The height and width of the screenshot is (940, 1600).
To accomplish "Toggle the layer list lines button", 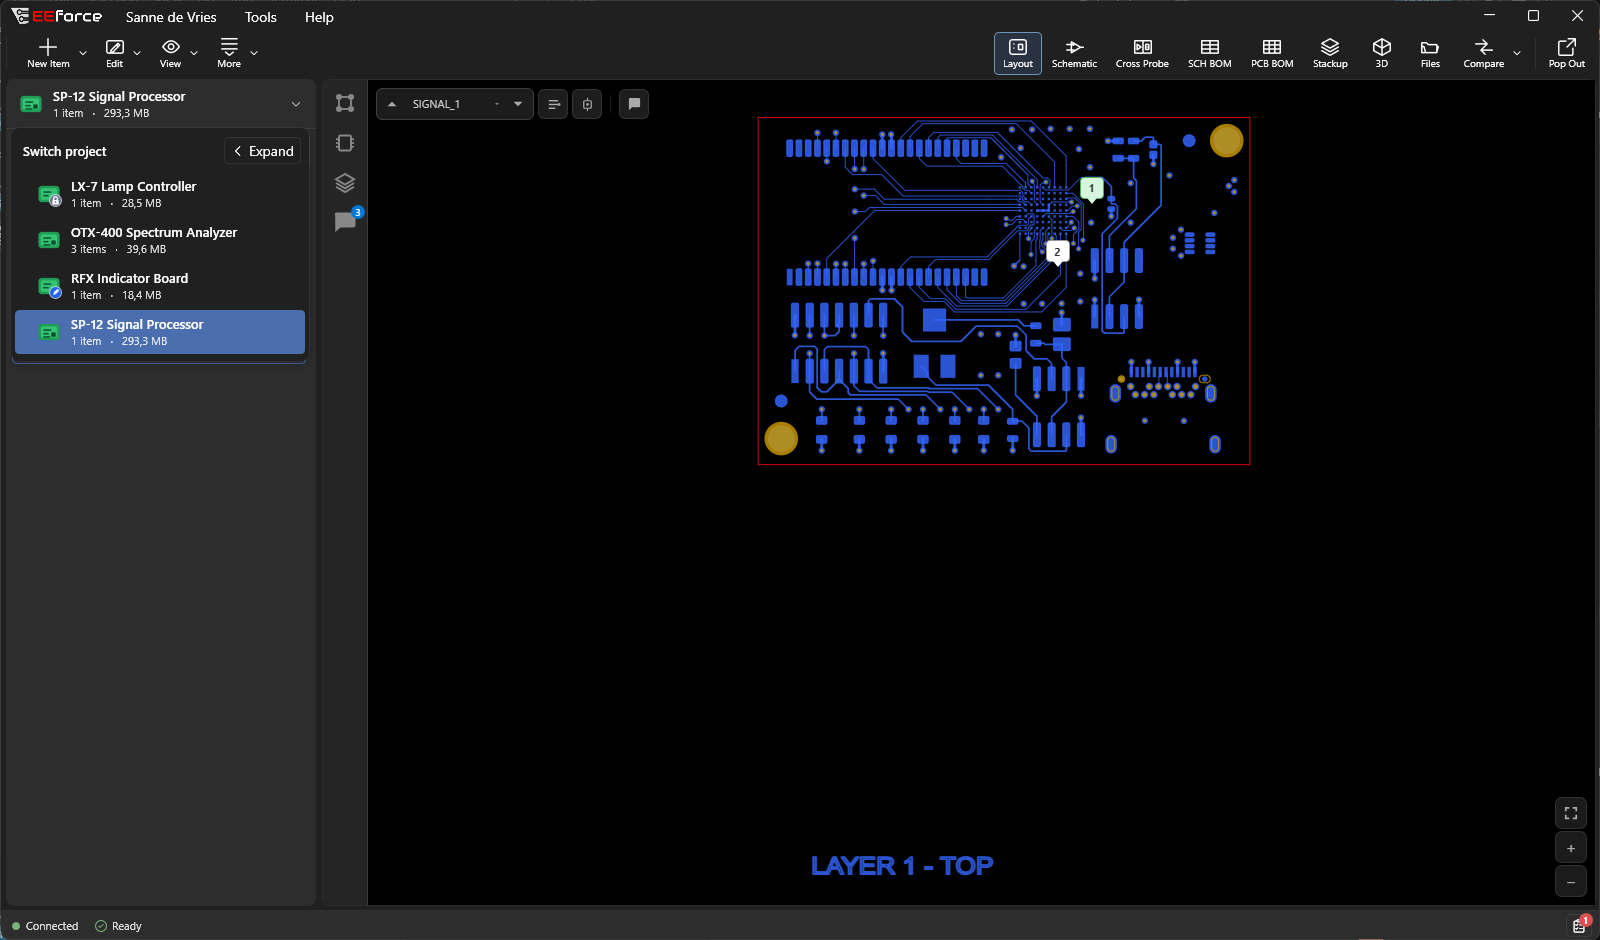I will click(x=553, y=104).
